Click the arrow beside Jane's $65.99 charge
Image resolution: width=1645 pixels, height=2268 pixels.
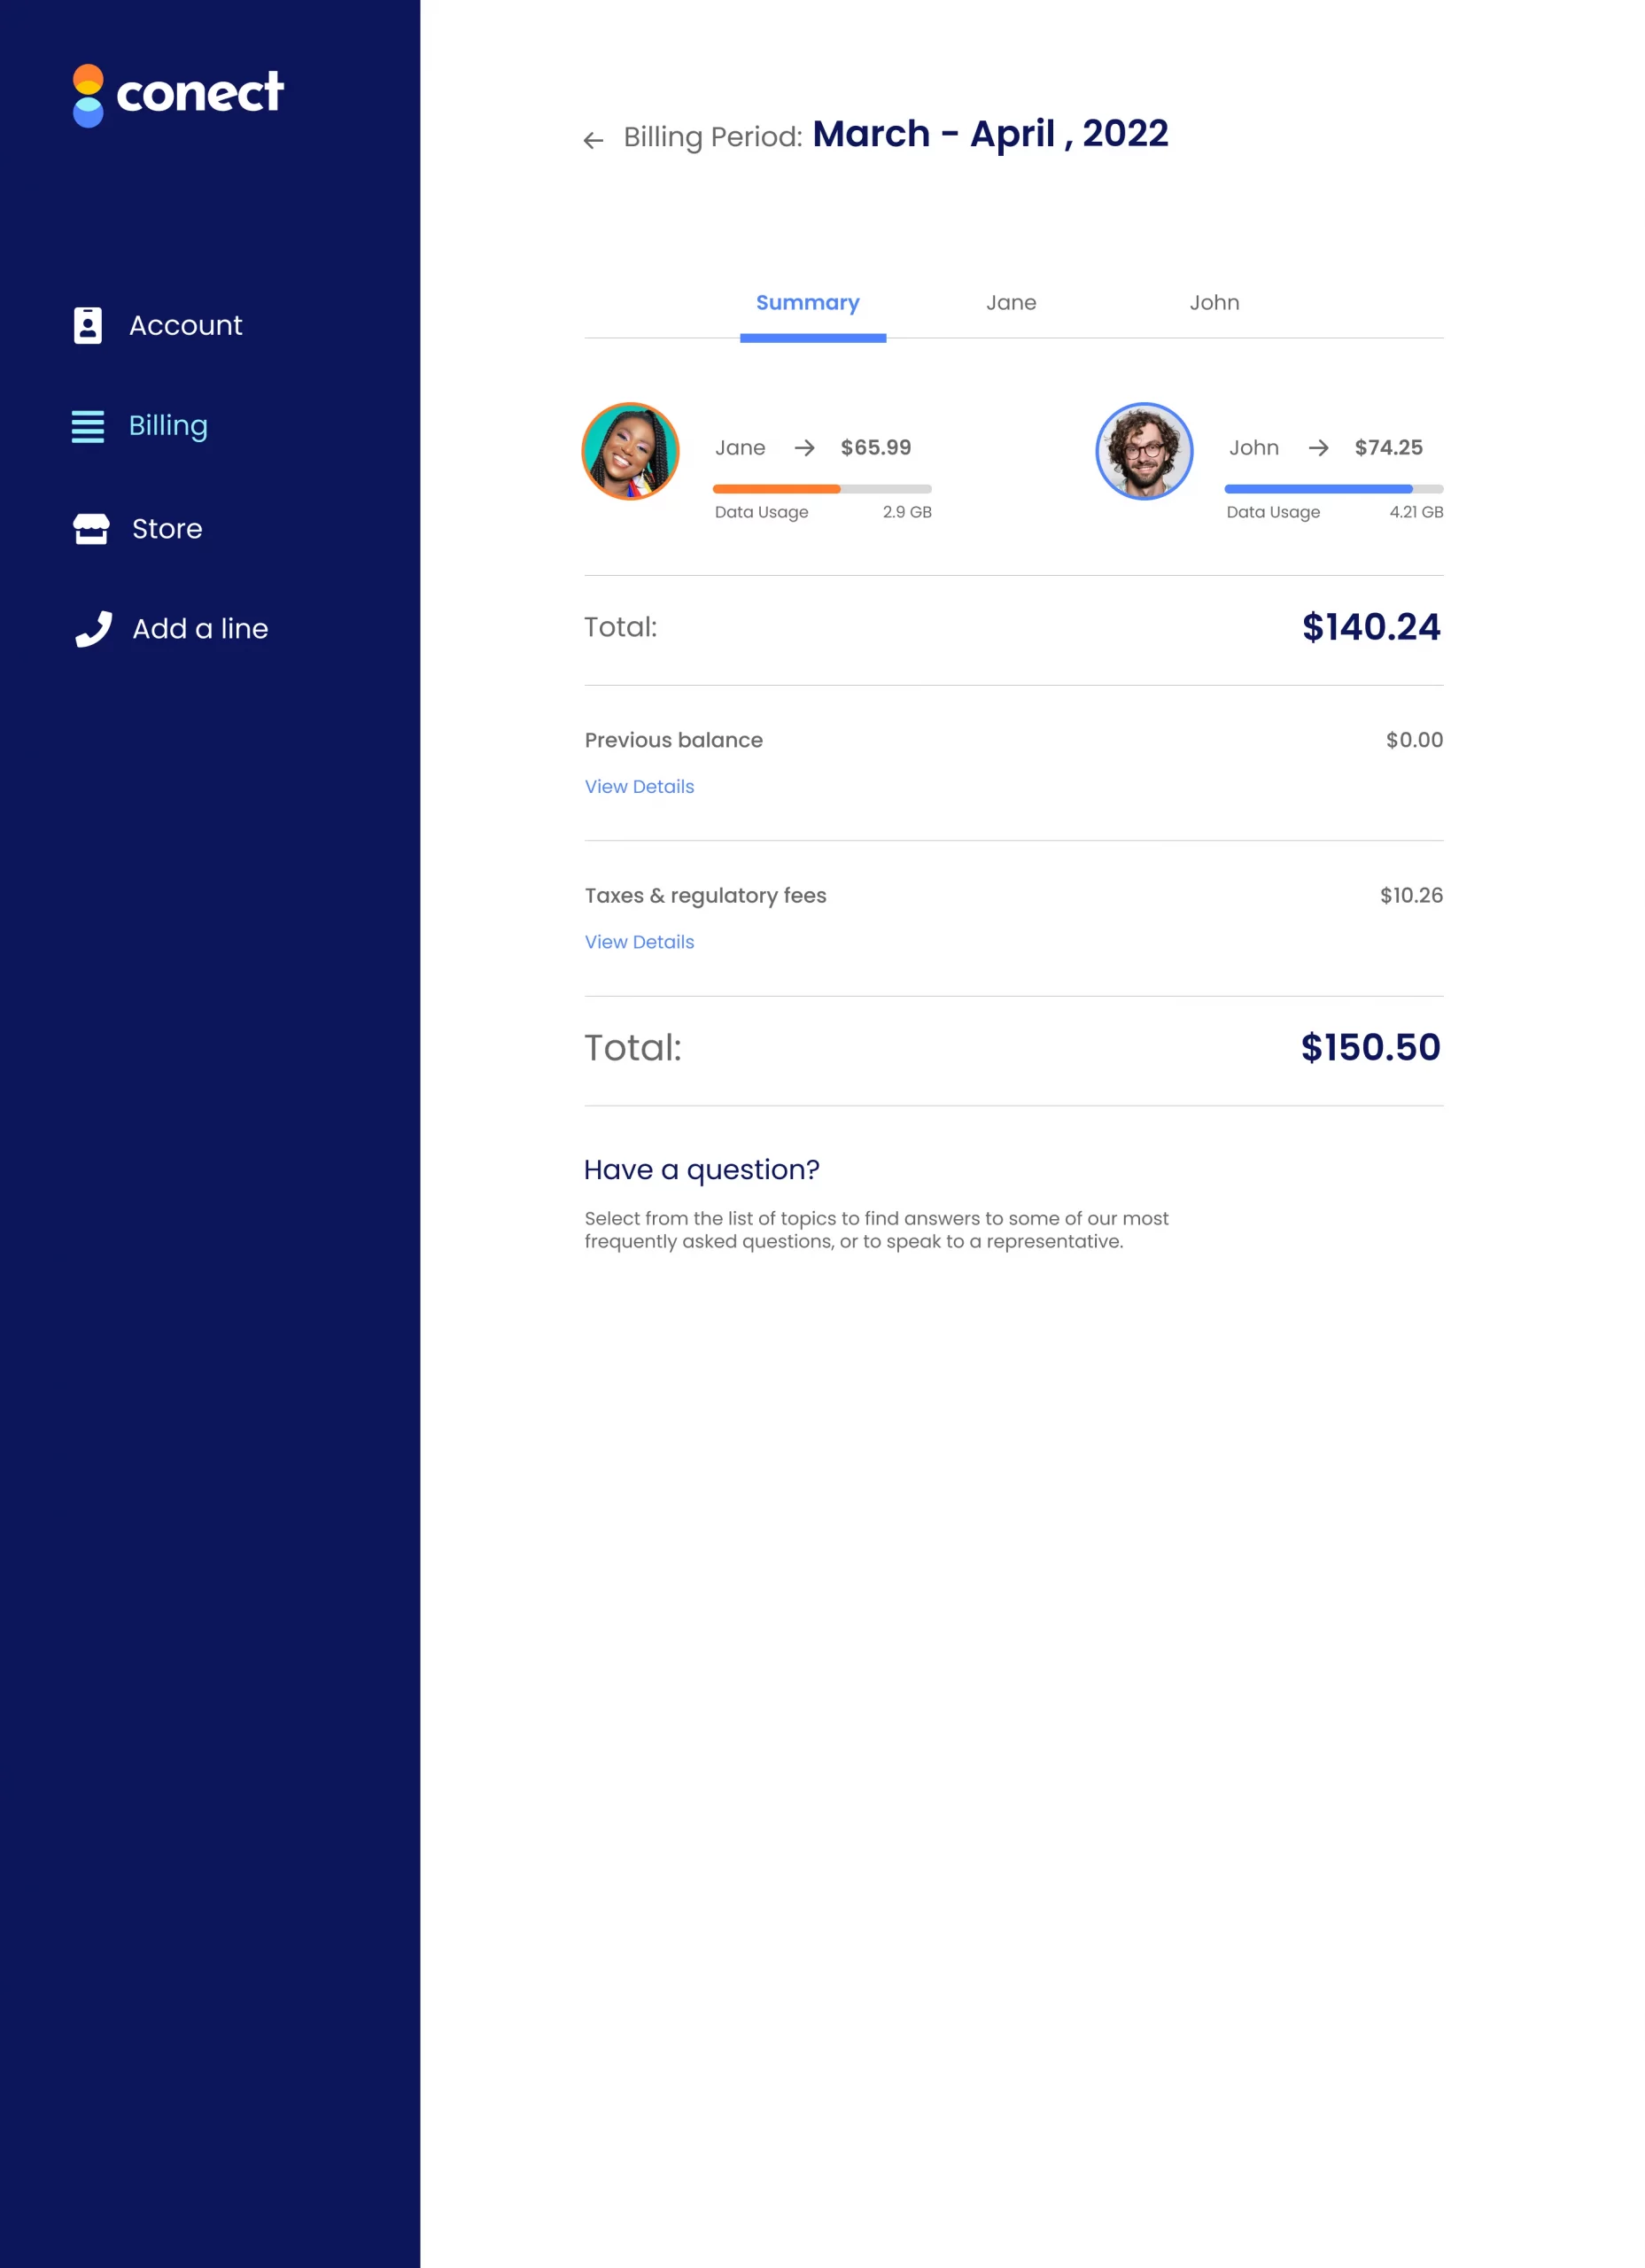click(x=805, y=449)
